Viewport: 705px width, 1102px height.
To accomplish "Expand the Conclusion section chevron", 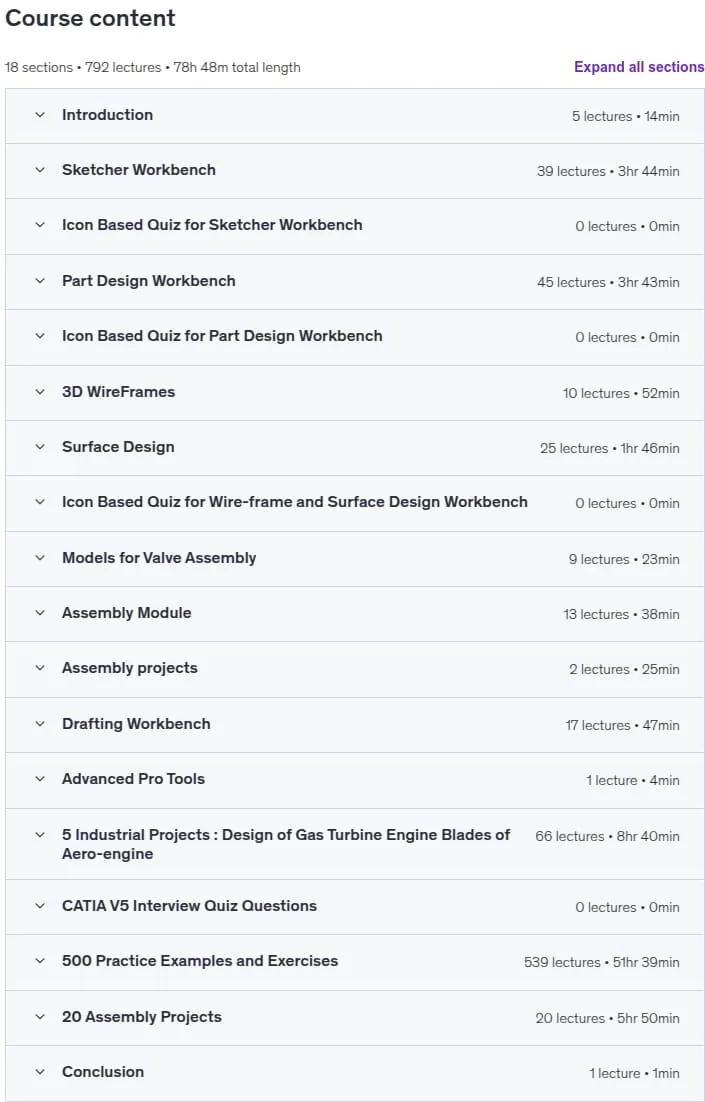I will pyautogui.click(x=40, y=1072).
